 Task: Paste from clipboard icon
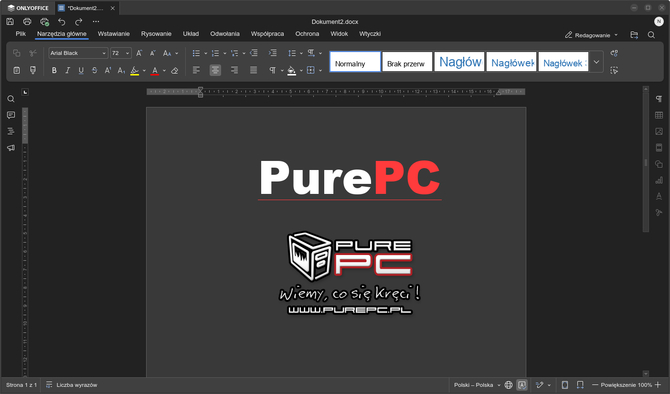point(17,70)
